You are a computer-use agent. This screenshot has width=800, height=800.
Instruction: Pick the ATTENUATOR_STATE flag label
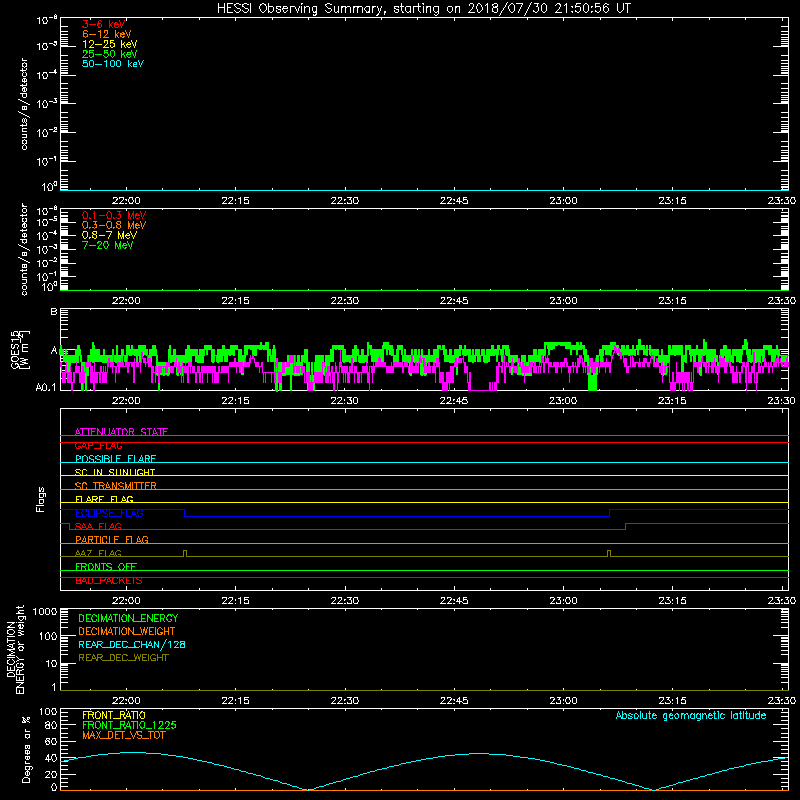click(x=121, y=432)
